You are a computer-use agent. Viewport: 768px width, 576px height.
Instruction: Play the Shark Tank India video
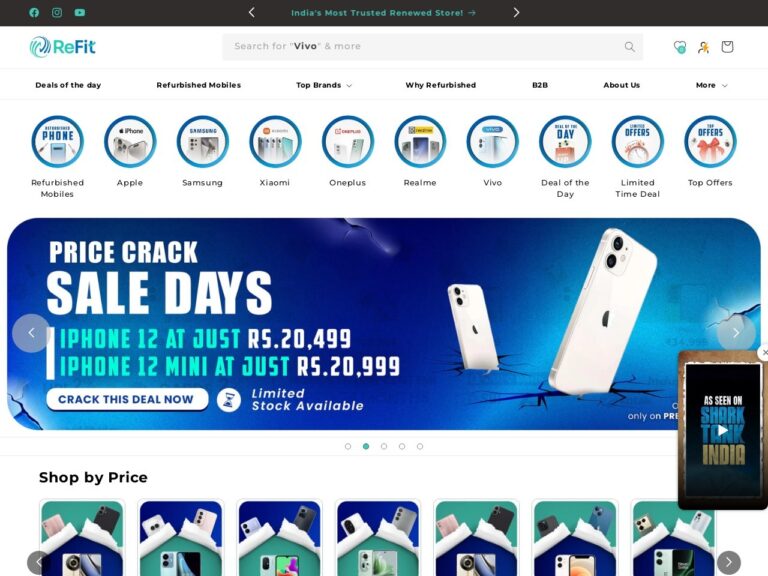tap(722, 430)
